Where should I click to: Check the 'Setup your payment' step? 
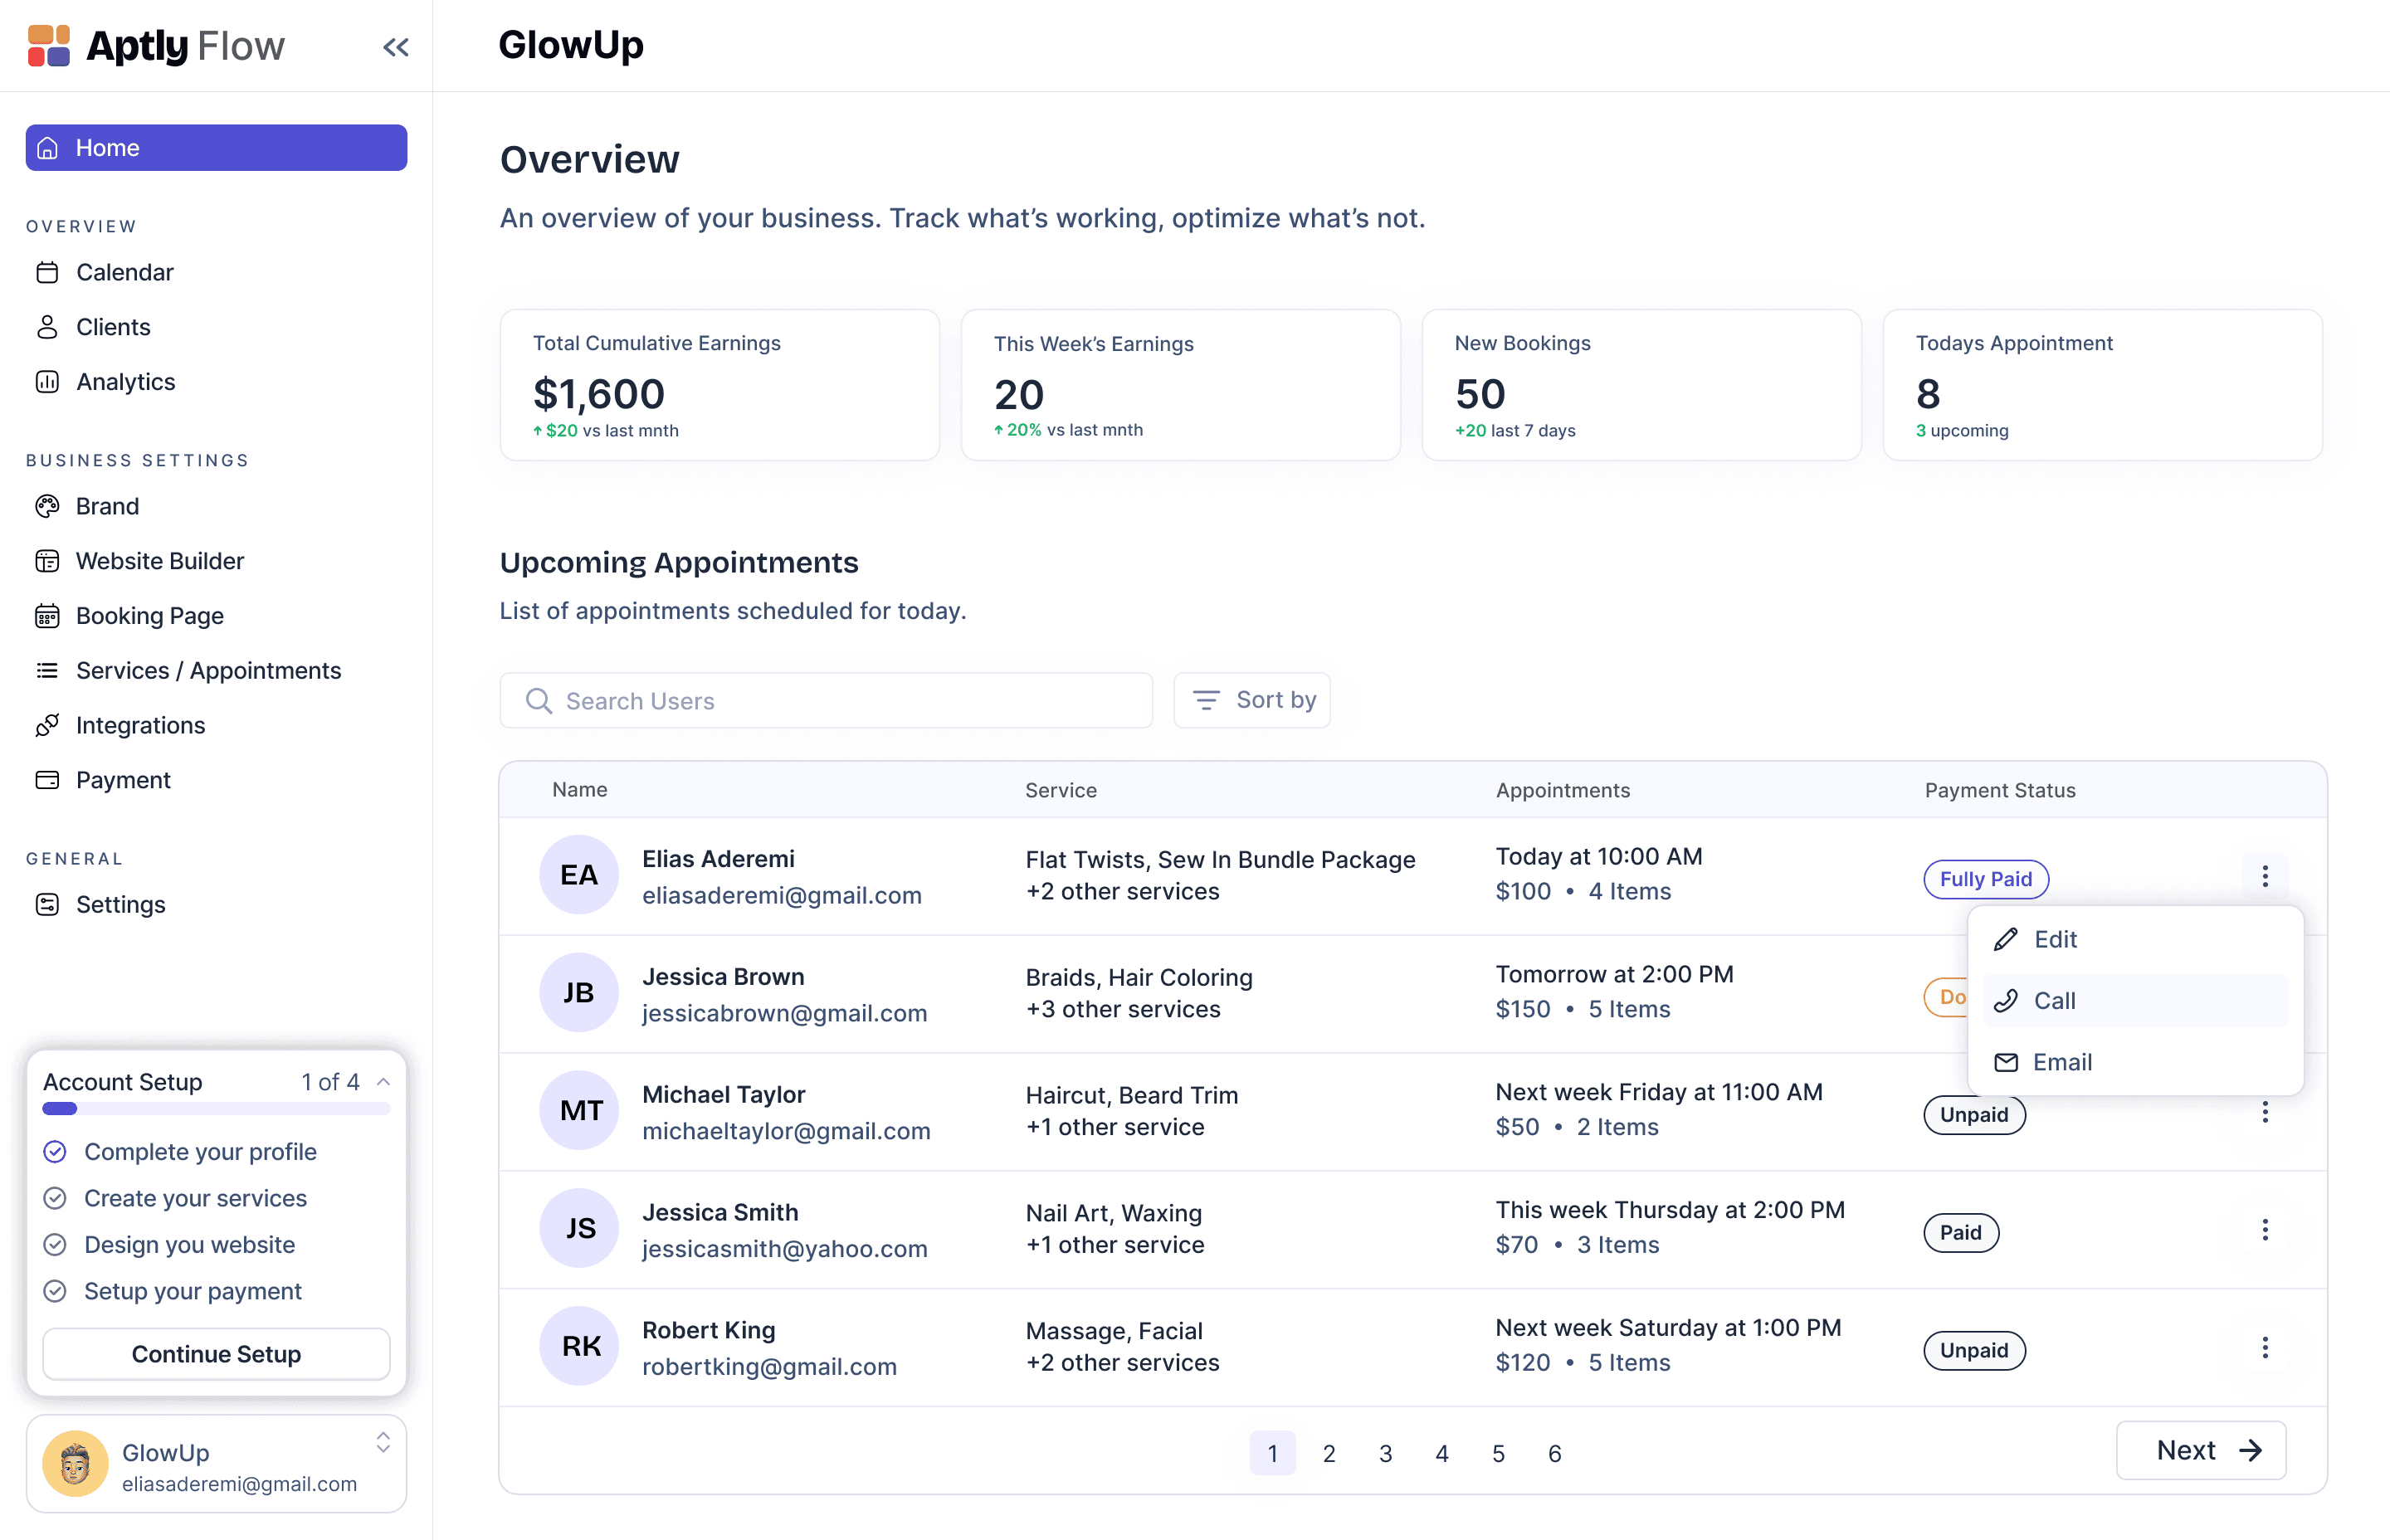[x=56, y=1291]
